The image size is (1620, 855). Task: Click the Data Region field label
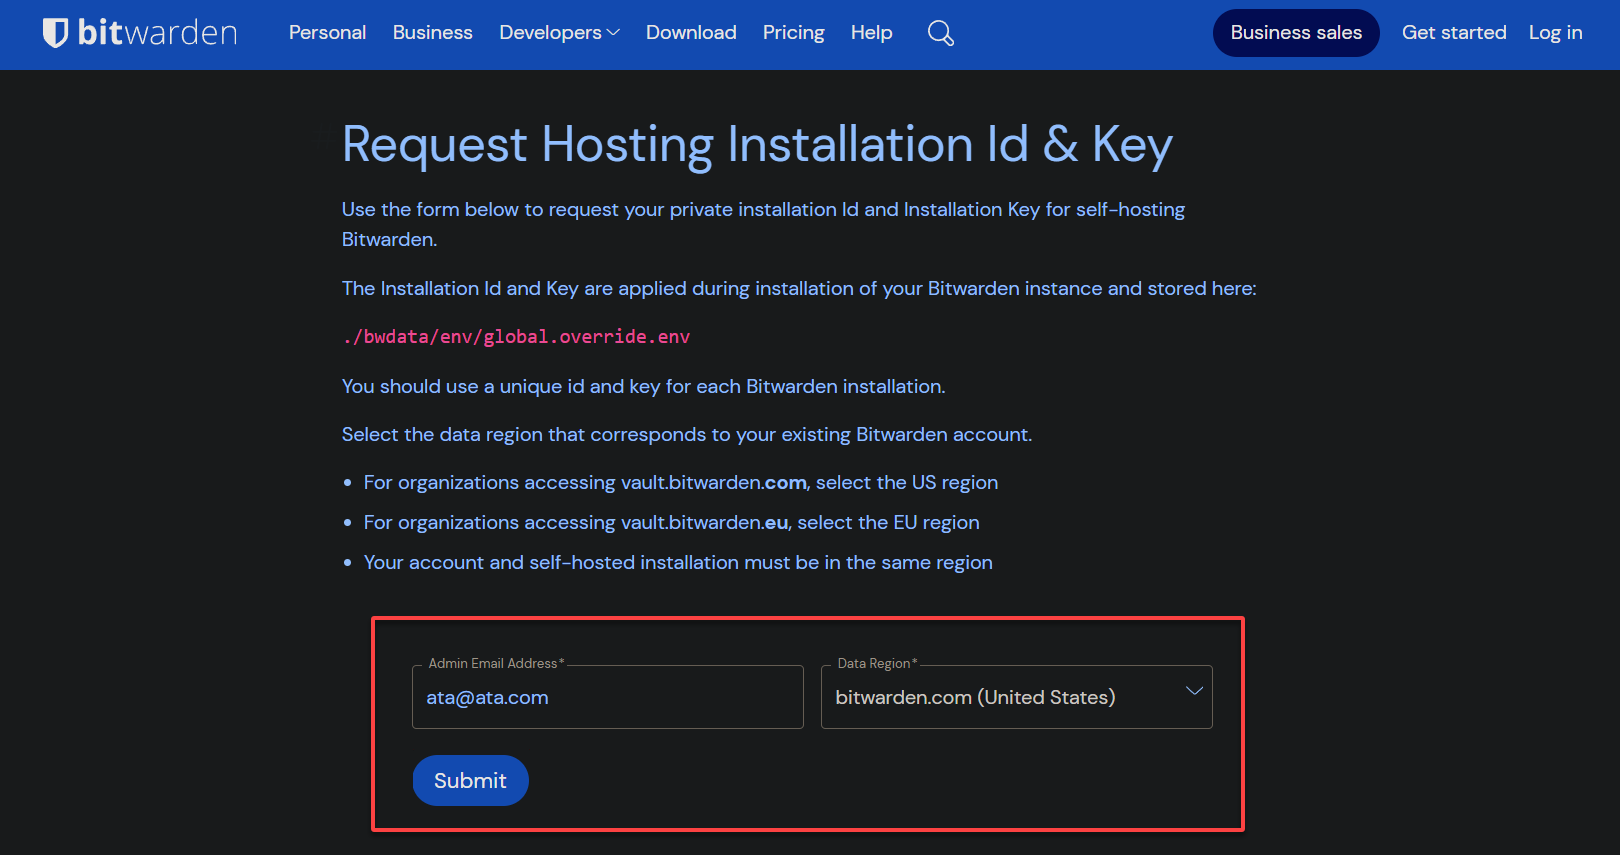coord(877,663)
